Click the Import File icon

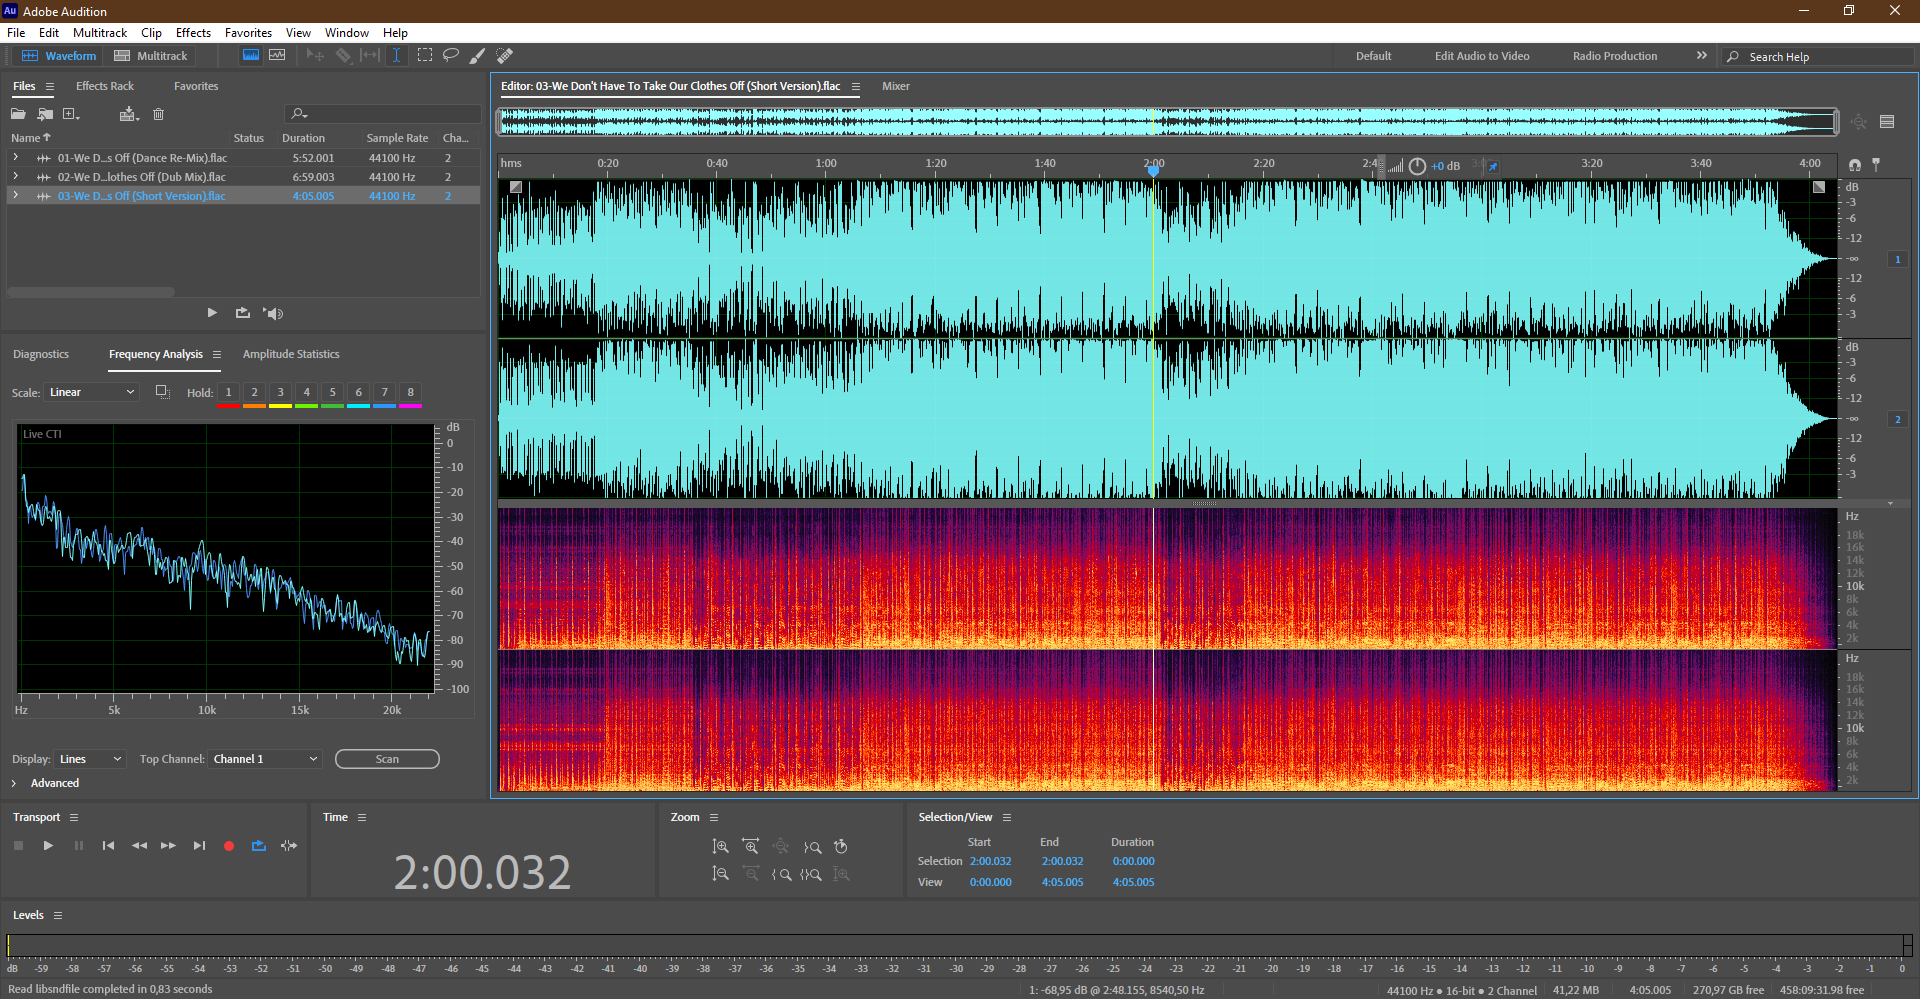click(x=45, y=114)
